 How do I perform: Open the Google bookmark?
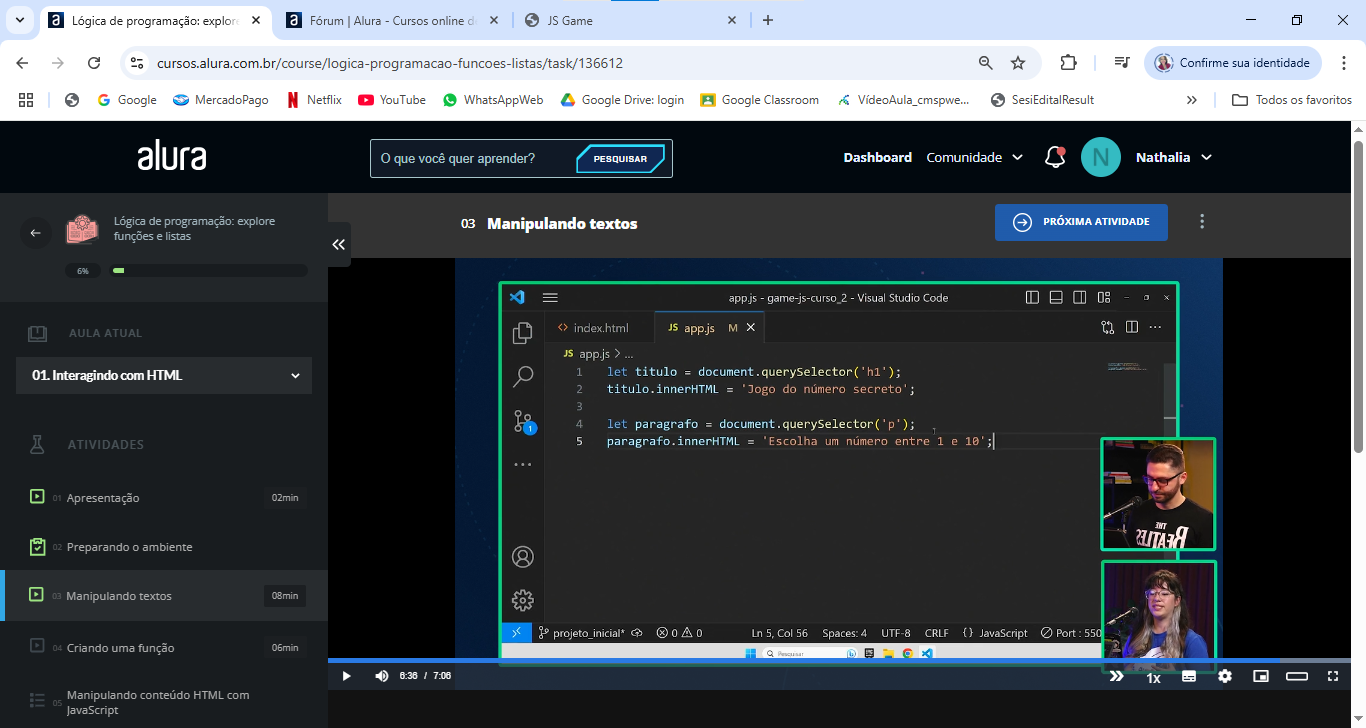pyautogui.click(x=126, y=100)
